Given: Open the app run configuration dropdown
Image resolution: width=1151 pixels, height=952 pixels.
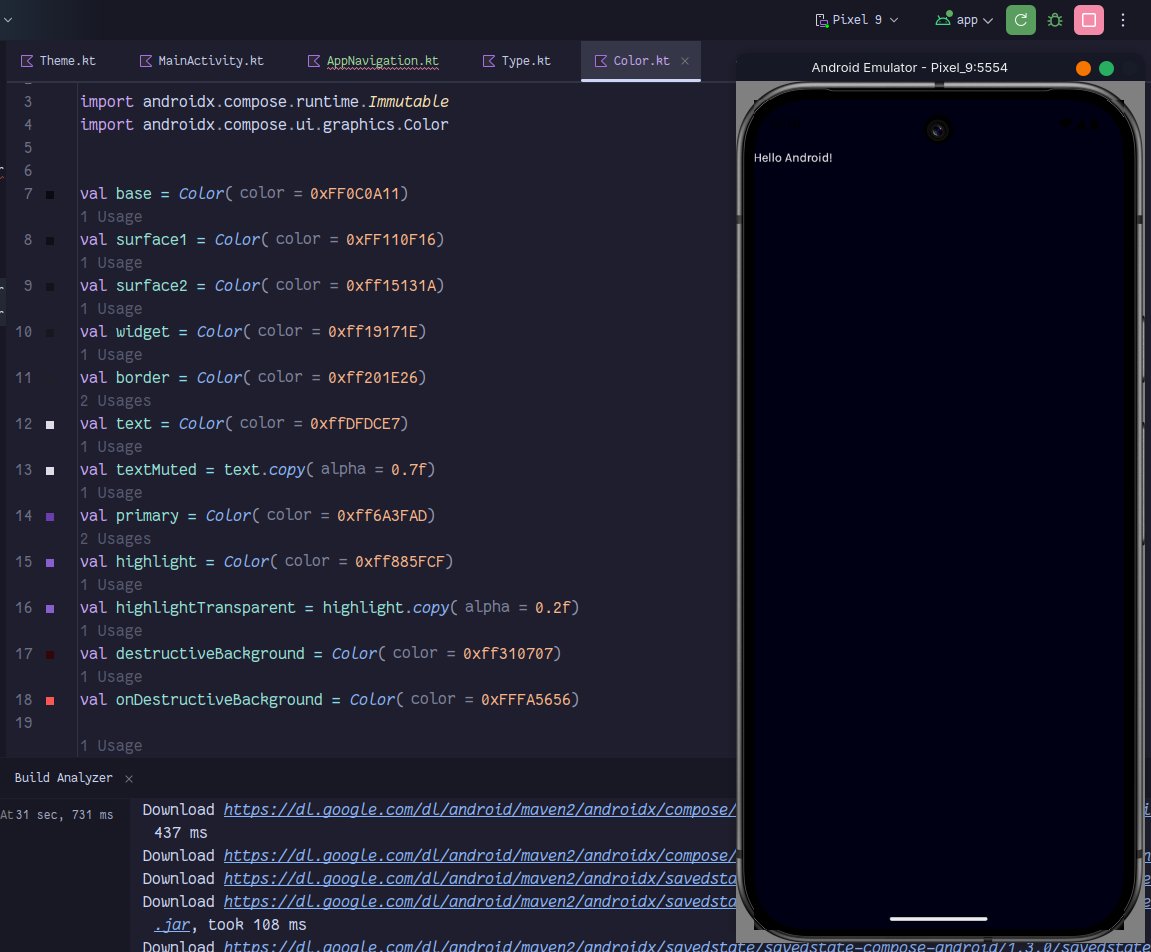Looking at the screenshot, I should click(965, 20).
